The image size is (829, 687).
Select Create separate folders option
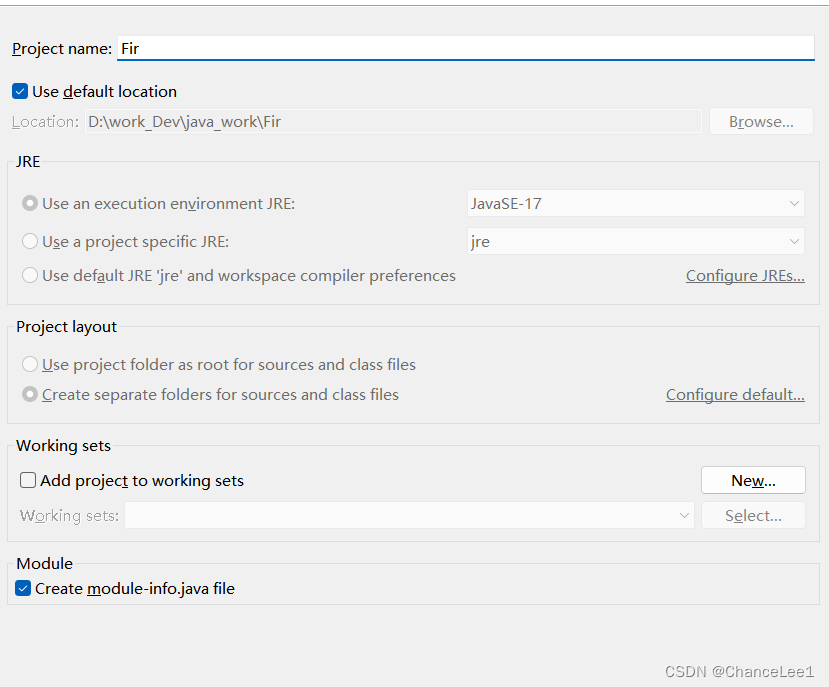(x=30, y=395)
